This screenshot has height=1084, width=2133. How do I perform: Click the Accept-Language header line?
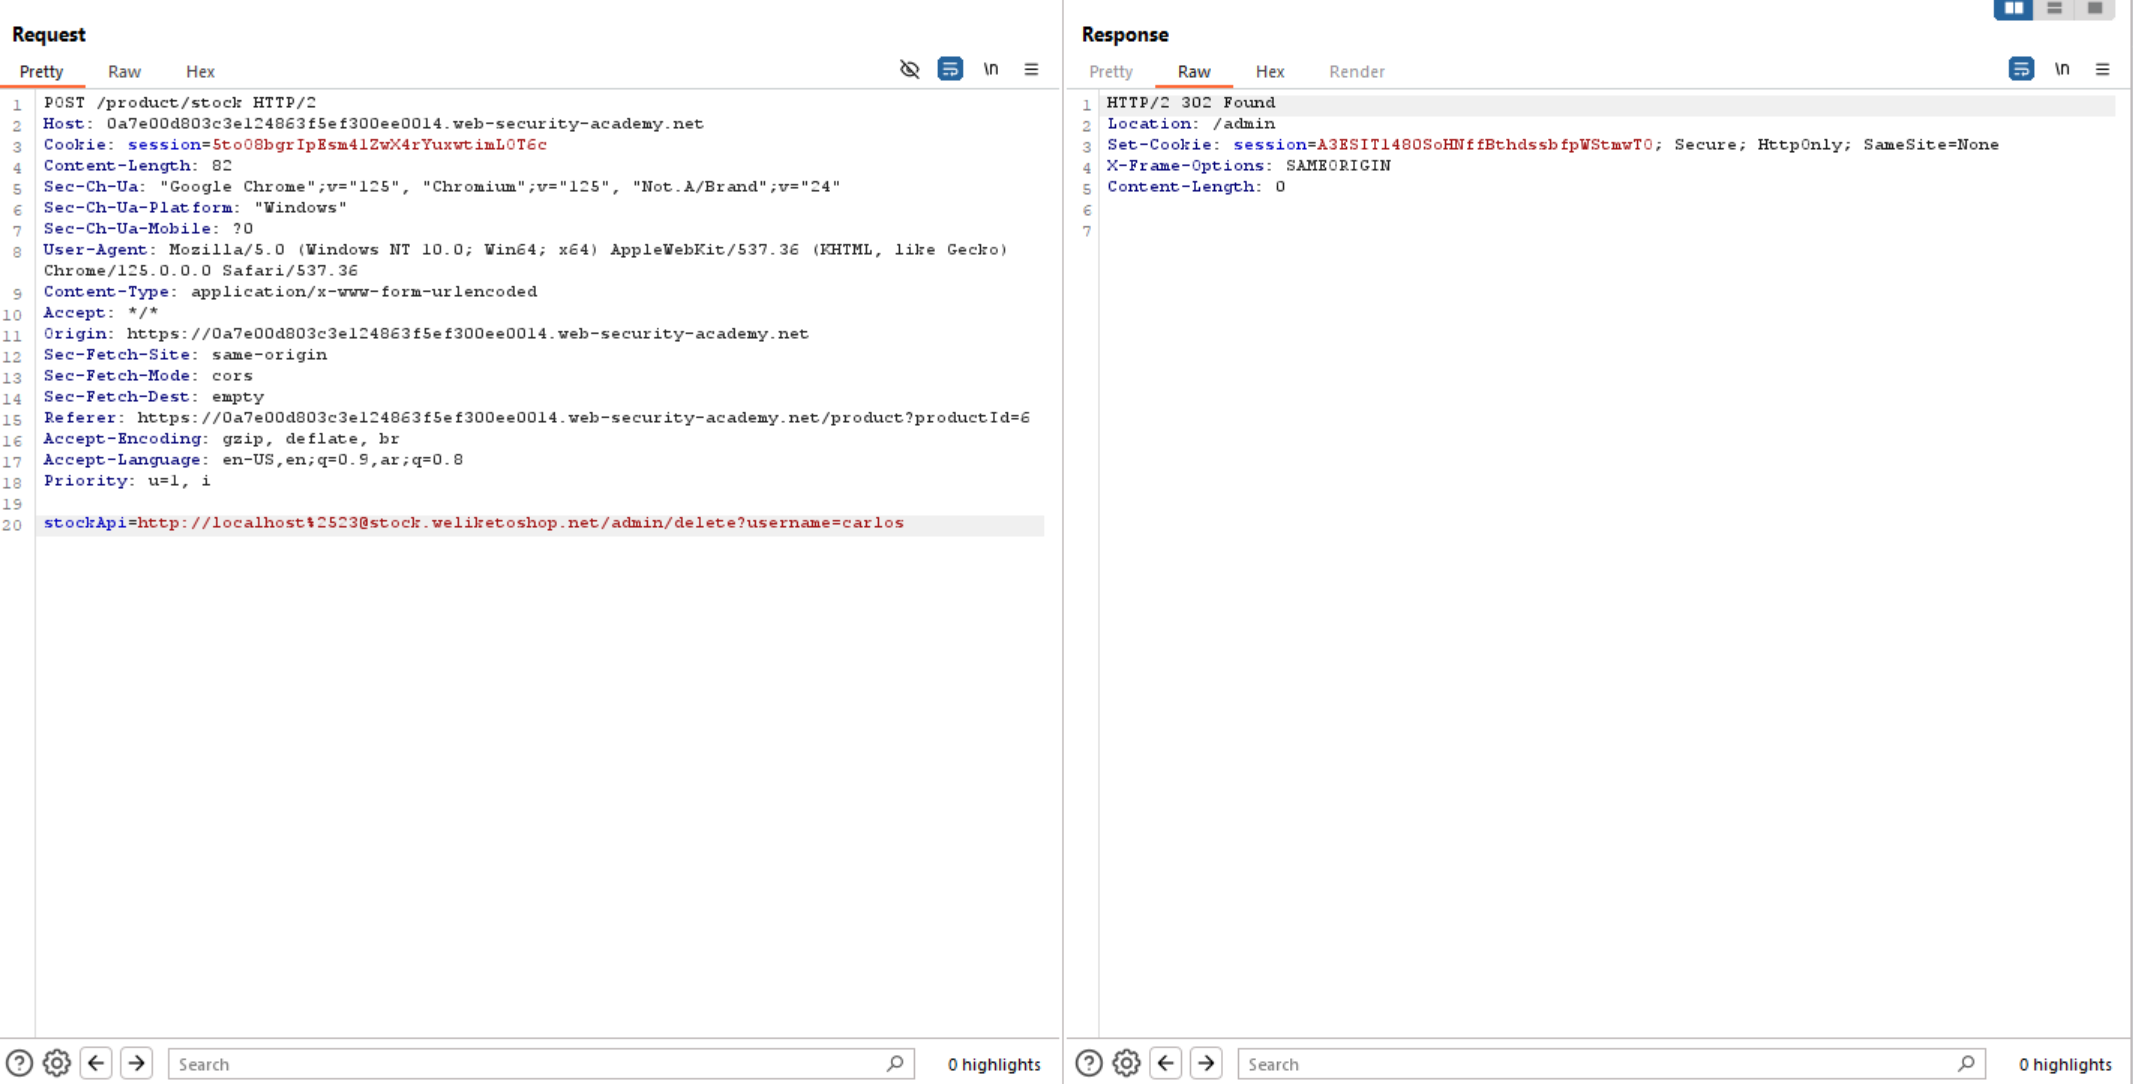pos(253,460)
